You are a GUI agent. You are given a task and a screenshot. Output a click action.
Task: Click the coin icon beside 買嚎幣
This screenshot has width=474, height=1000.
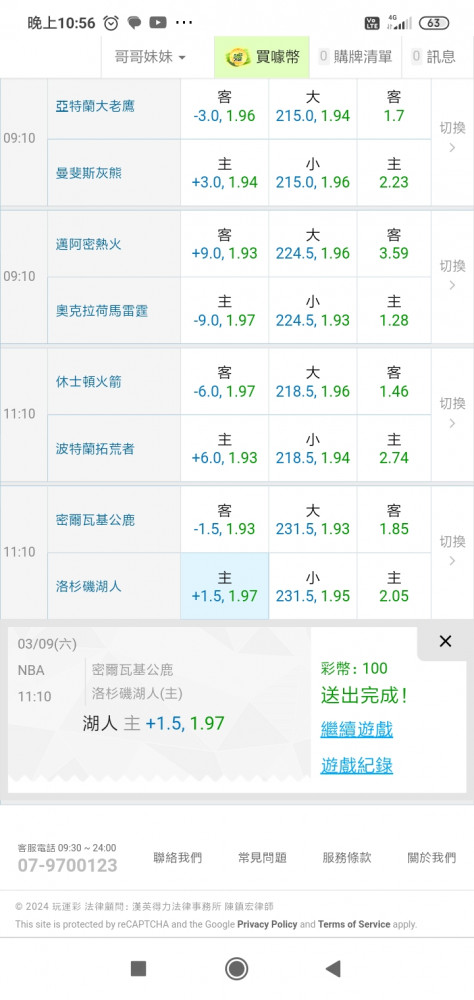(x=237, y=57)
